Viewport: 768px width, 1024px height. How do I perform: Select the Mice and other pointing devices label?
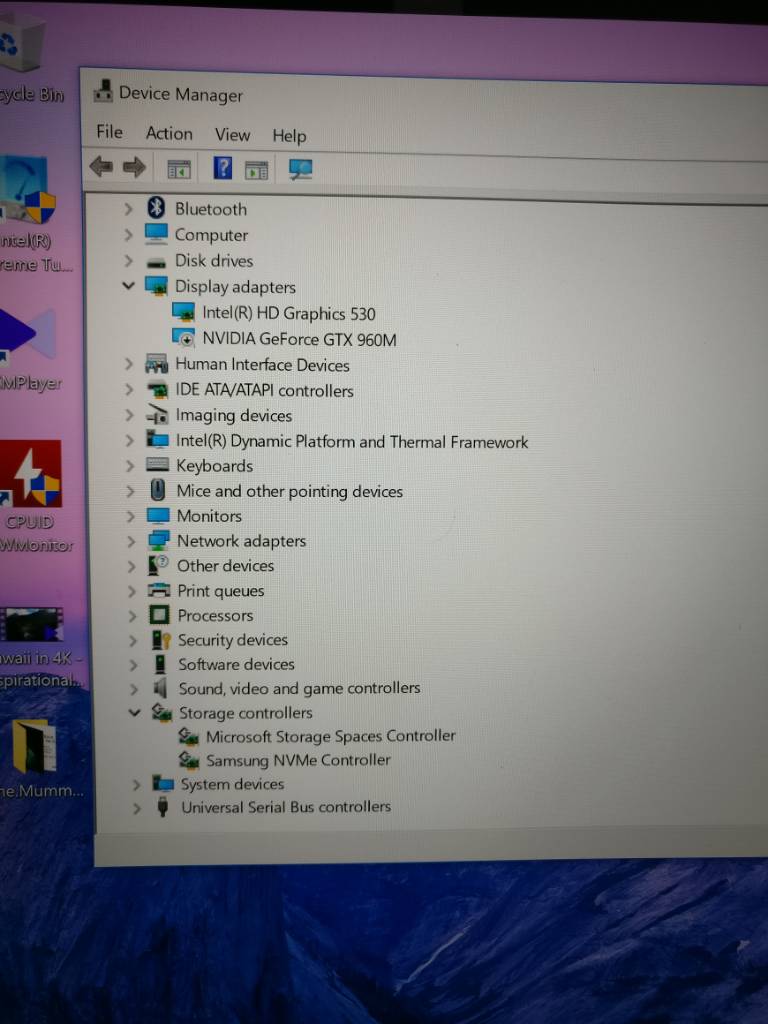click(289, 491)
